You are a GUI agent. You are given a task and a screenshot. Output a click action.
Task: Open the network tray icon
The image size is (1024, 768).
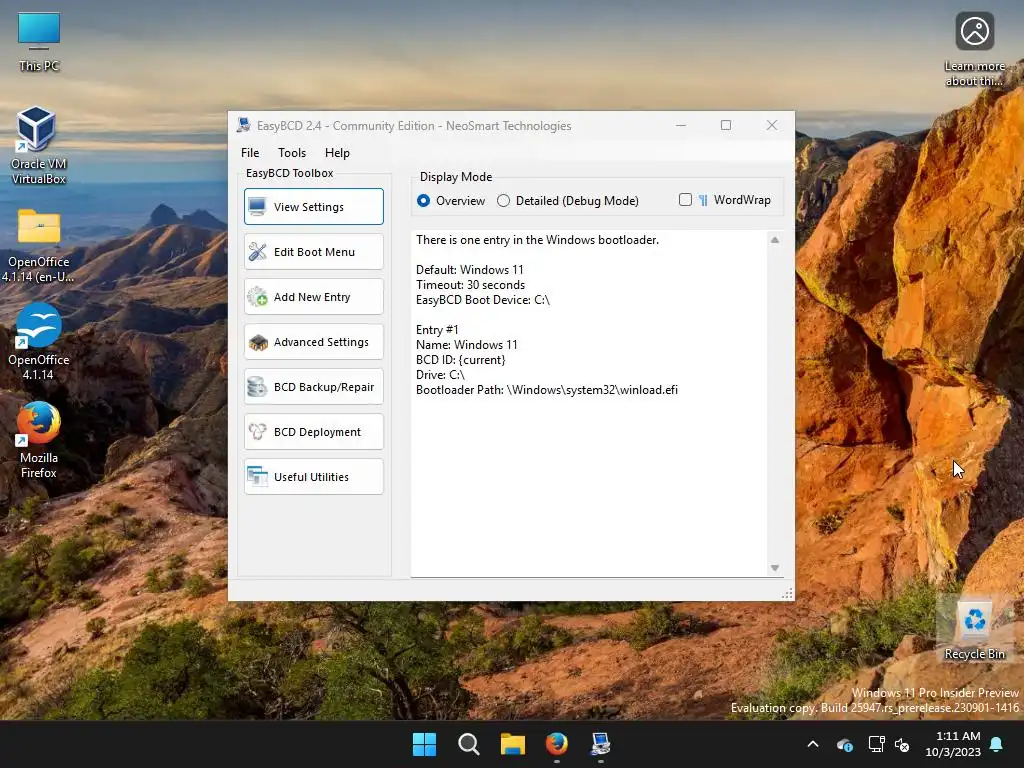pyautogui.click(x=876, y=744)
